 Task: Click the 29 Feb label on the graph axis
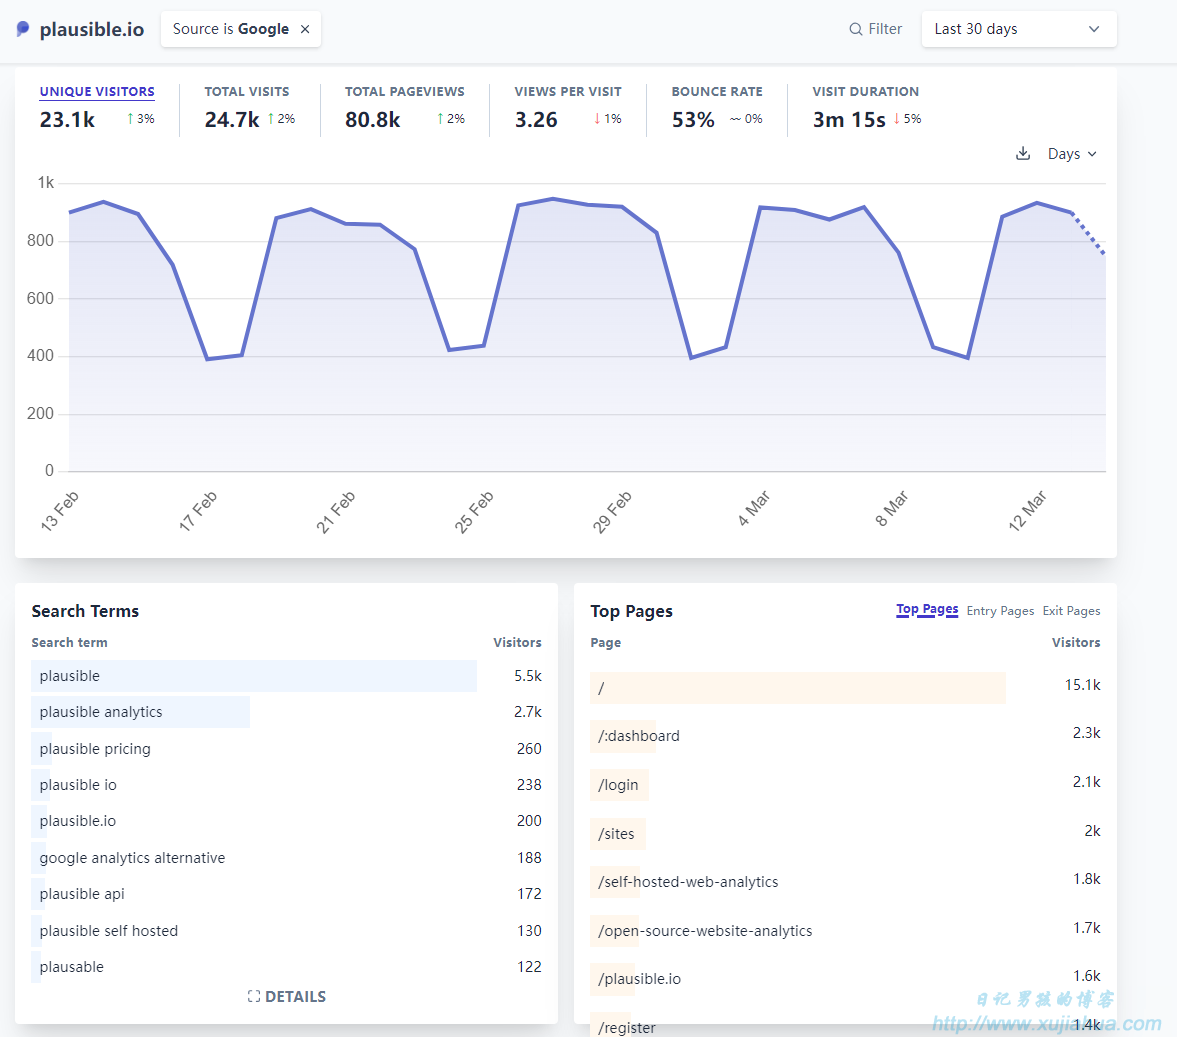tap(612, 512)
